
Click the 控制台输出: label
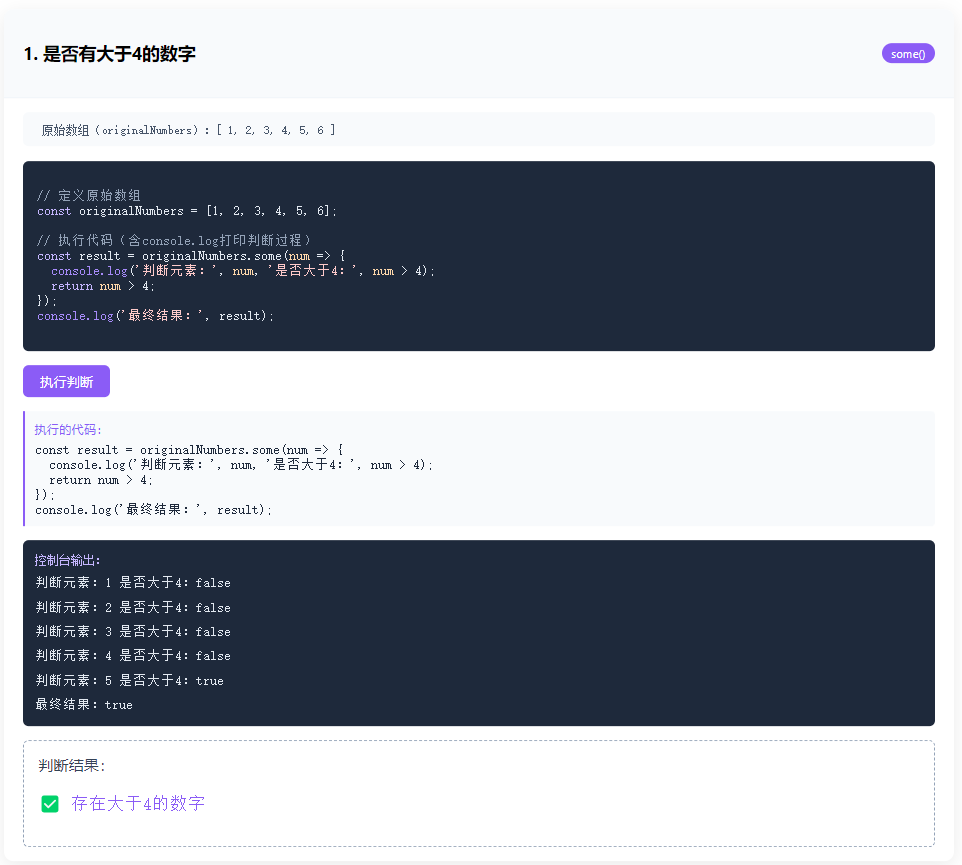tap(67, 560)
